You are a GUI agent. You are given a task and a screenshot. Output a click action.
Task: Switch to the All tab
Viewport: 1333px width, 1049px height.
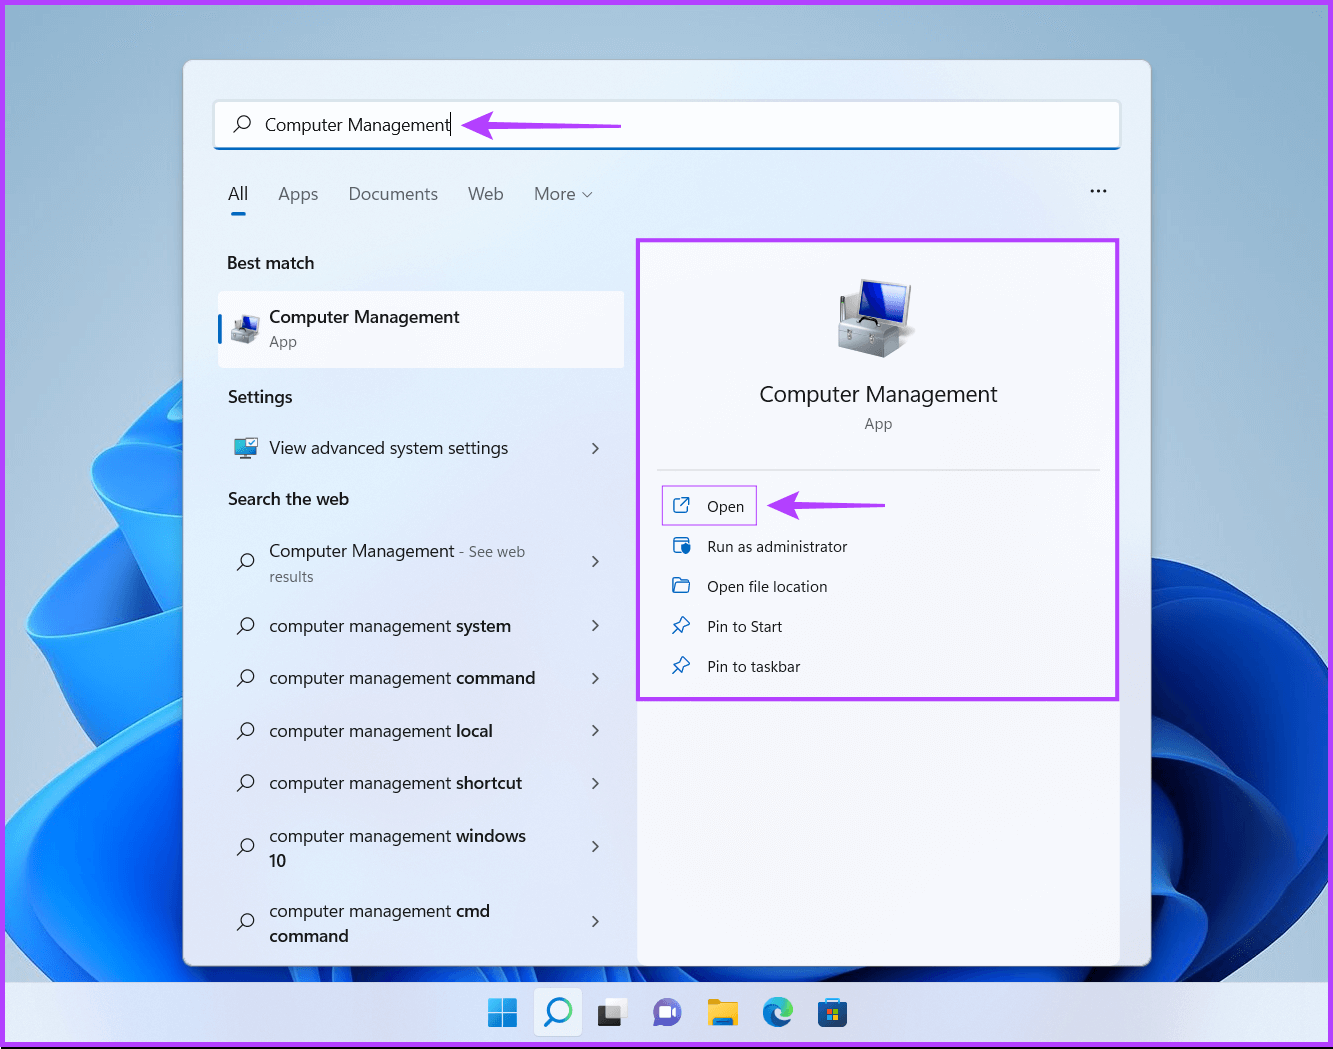238,194
